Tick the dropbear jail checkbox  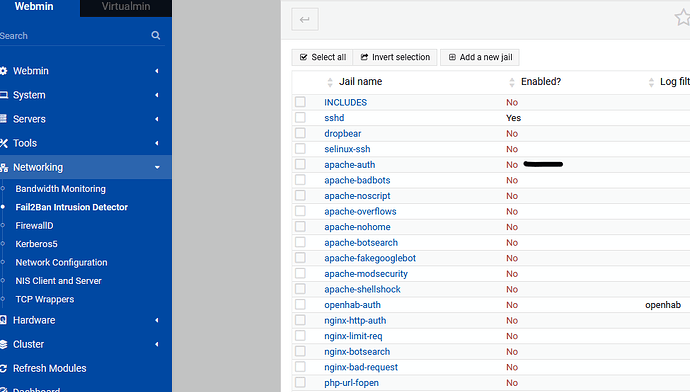coord(301,133)
